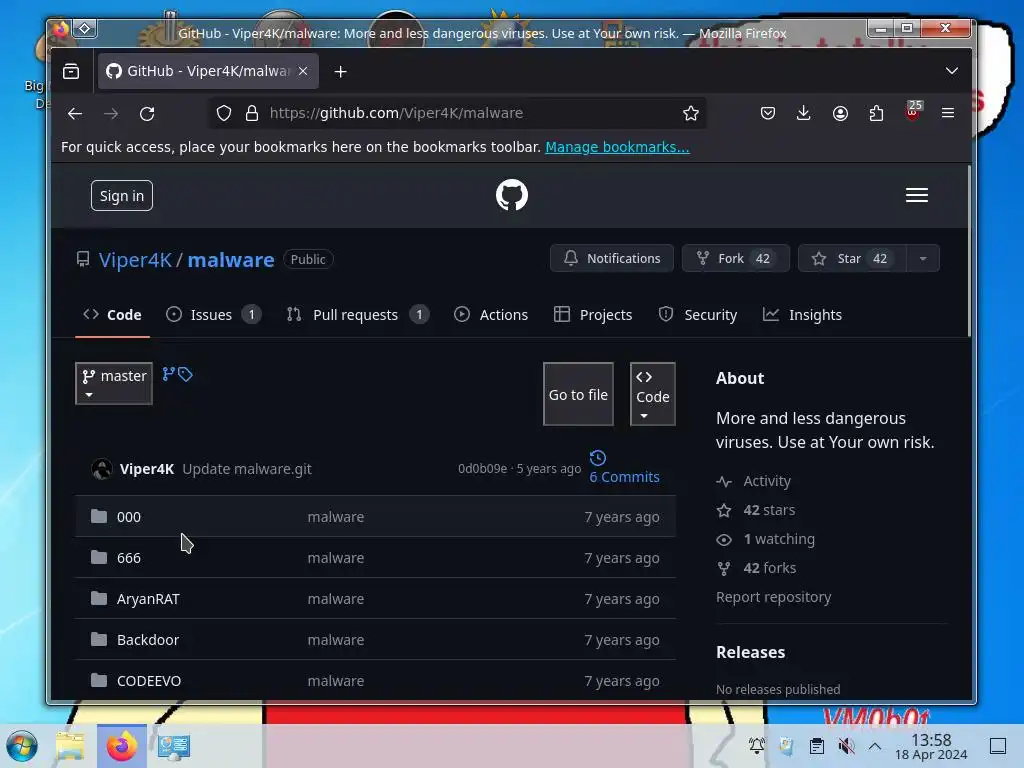Image resolution: width=1024 pixels, height=768 pixels.
Task: Open the Manage bookmarks link
Action: click(617, 147)
